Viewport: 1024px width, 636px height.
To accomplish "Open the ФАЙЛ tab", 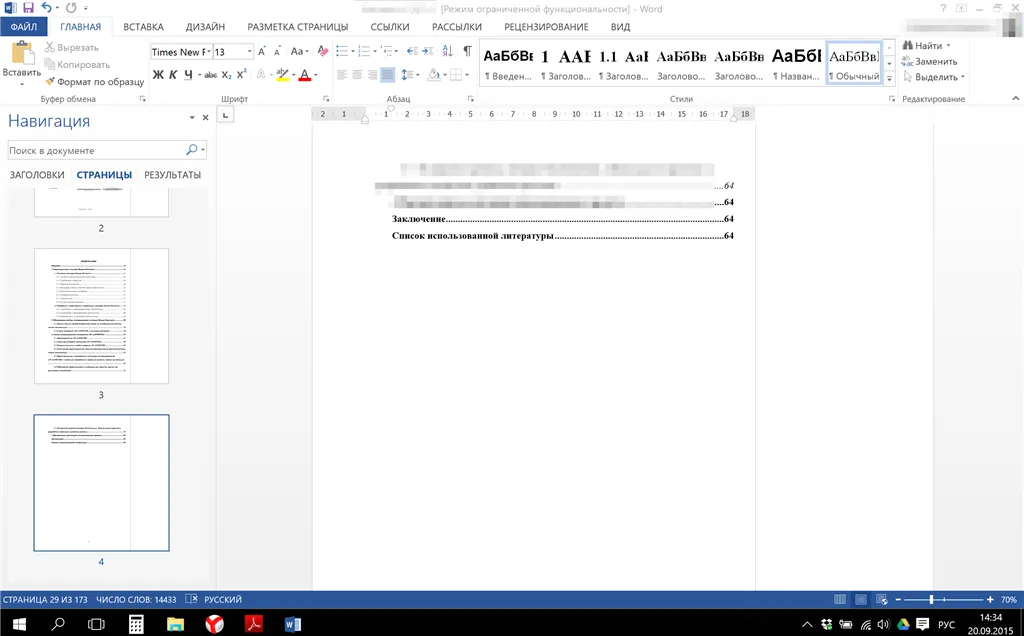I will 24,27.
